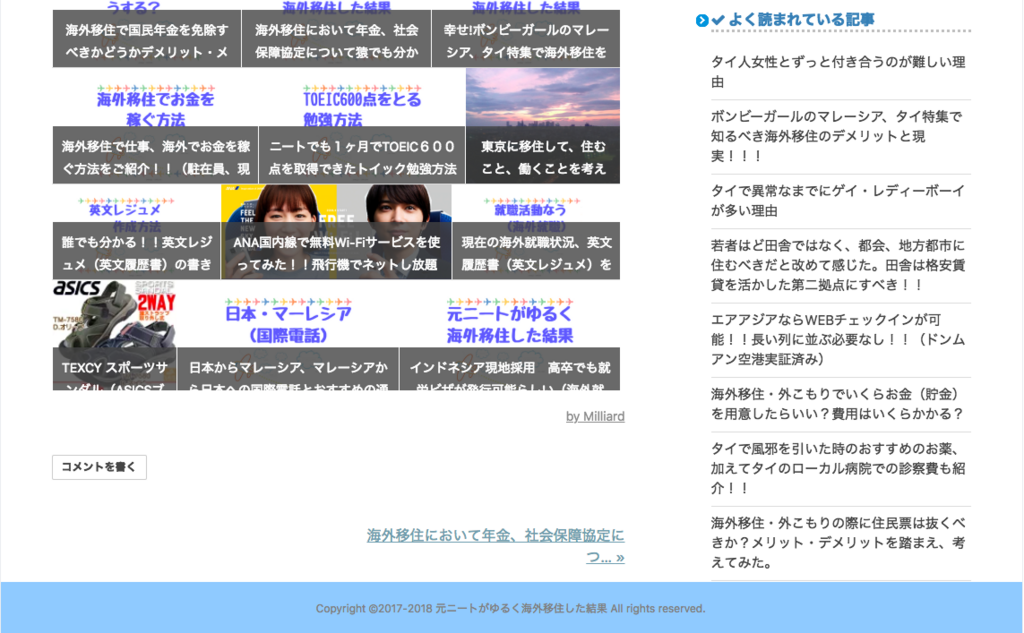Viewport: 1024px width, 633px height.
Task: Open related post TOEIC600点をとる勉強方法
Action: (362, 126)
